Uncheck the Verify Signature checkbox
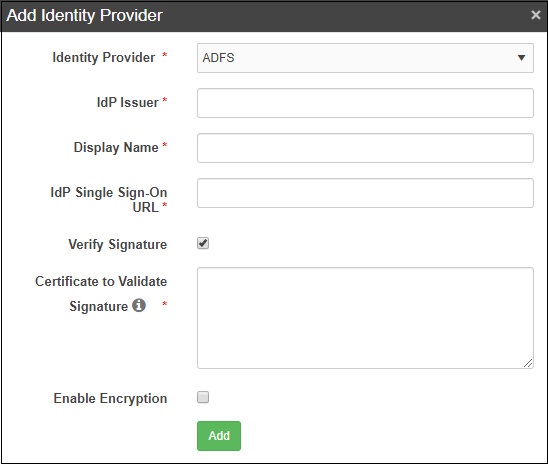548x464 pixels. coord(203,243)
